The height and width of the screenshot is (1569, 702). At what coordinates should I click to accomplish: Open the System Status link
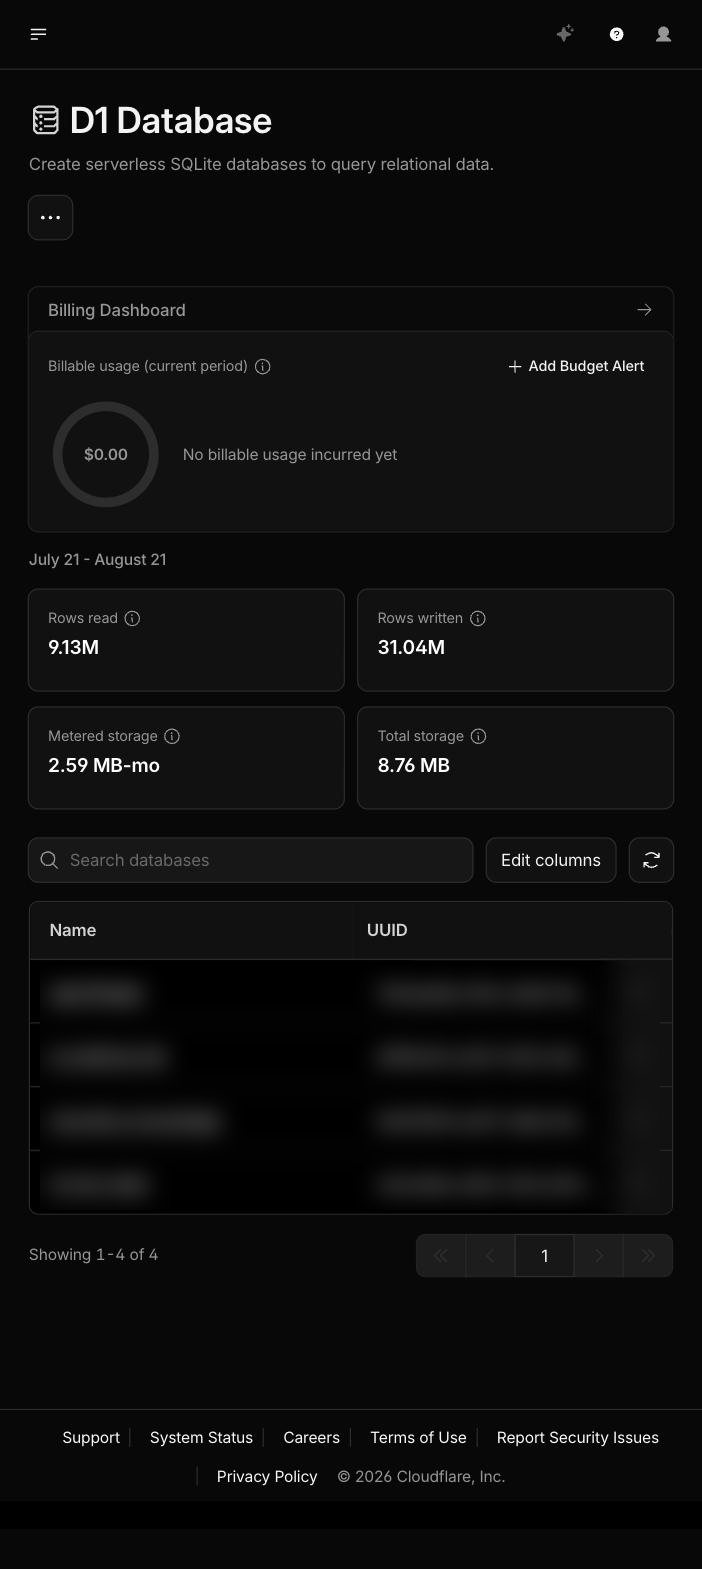point(201,1437)
